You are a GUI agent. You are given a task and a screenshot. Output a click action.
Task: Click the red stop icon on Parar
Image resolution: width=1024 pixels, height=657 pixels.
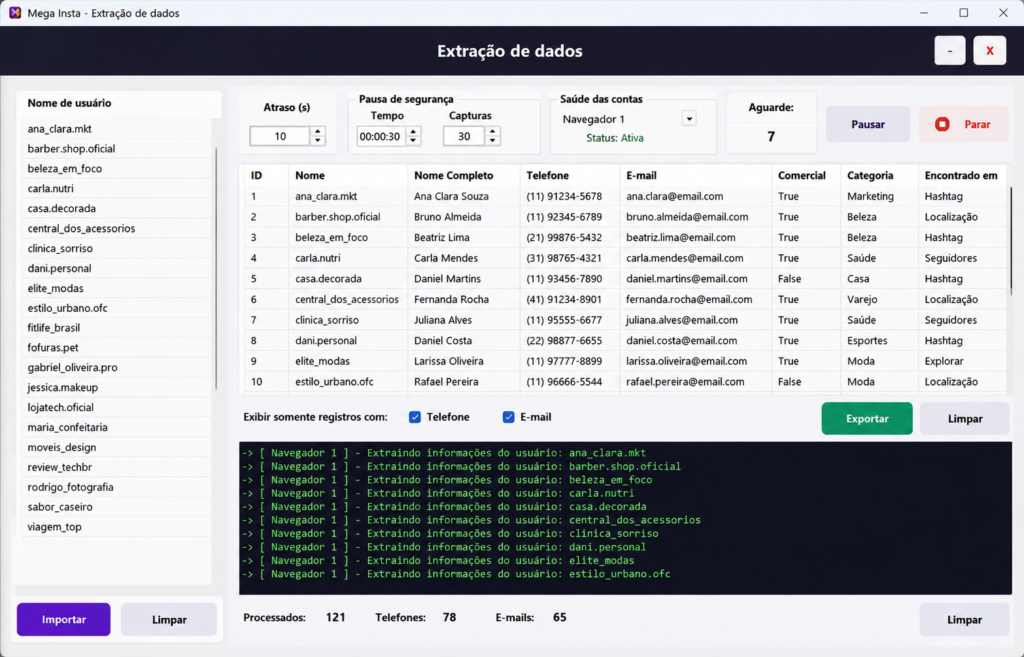pos(942,124)
